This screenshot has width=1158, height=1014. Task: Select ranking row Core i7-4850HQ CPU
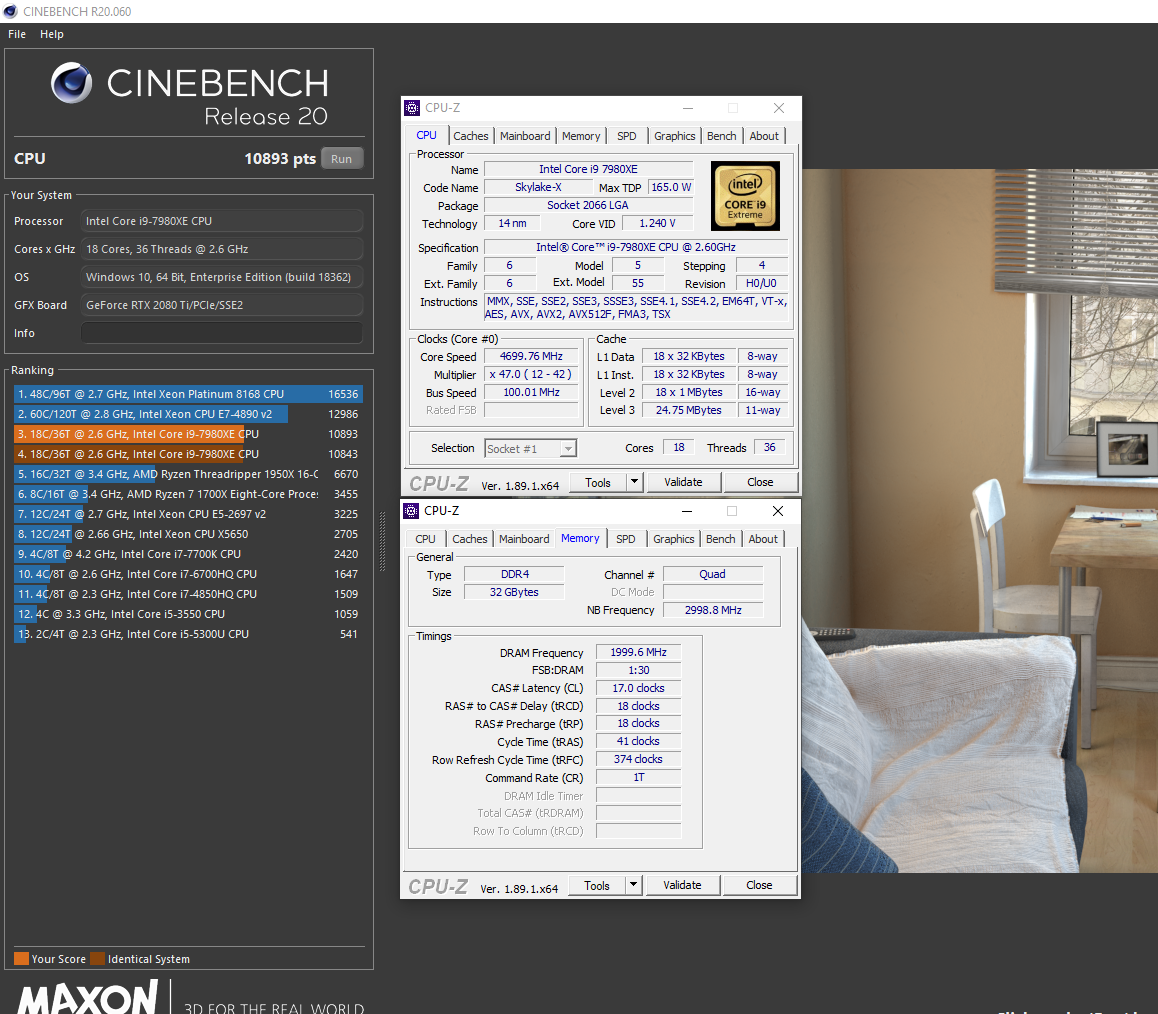[x=188, y=594]
